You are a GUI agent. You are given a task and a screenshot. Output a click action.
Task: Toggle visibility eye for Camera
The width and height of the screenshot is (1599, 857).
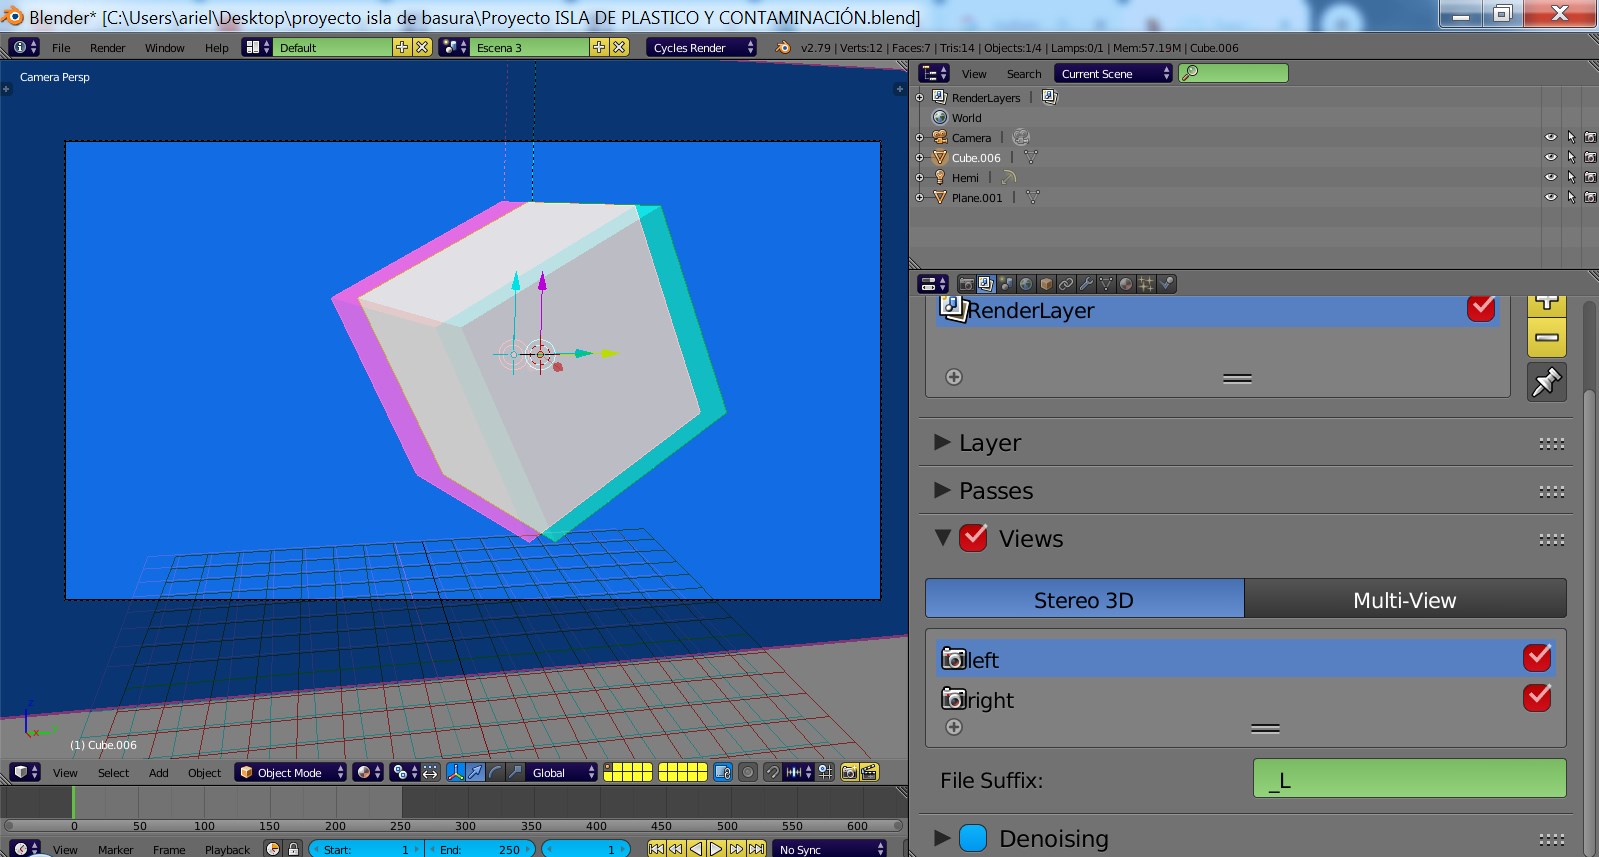[1551, 138]
